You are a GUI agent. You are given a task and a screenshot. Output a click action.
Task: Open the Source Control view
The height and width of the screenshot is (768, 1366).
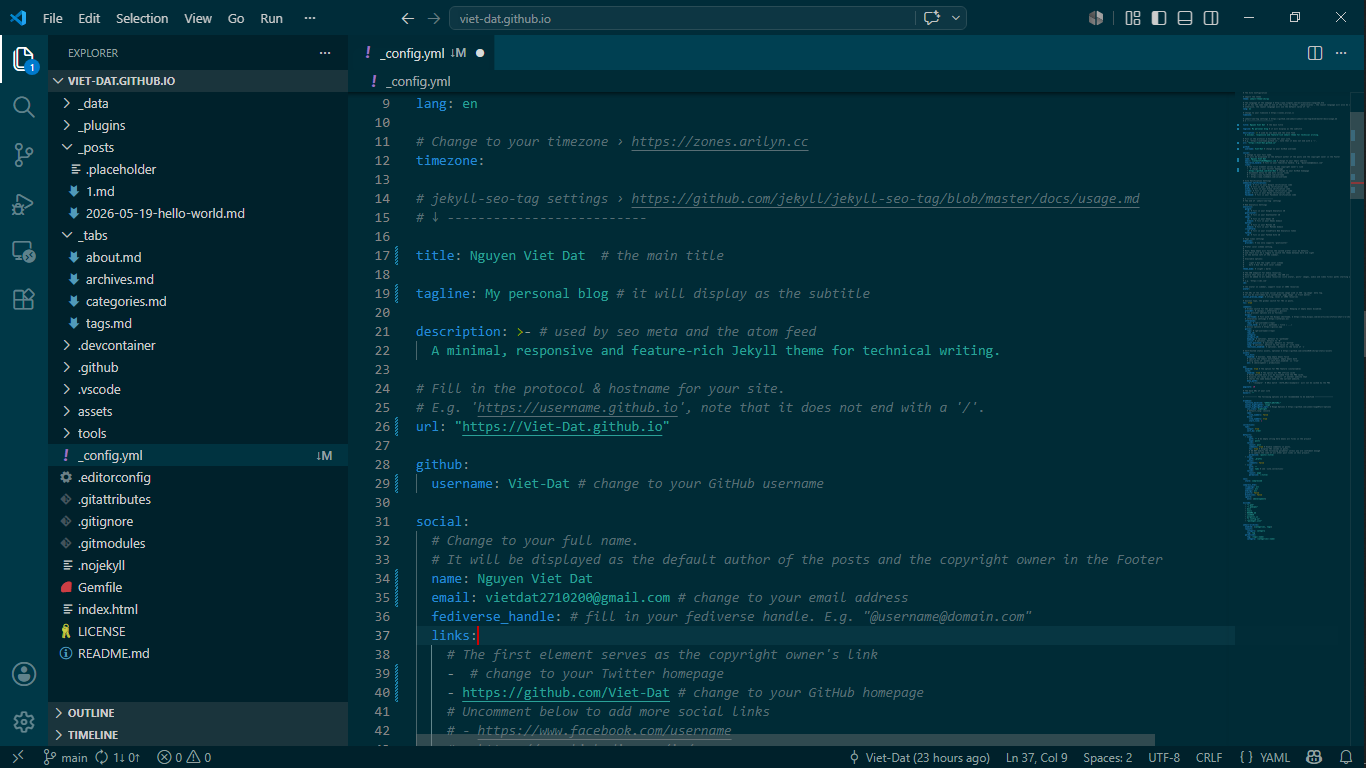click(x=24, y=154)
